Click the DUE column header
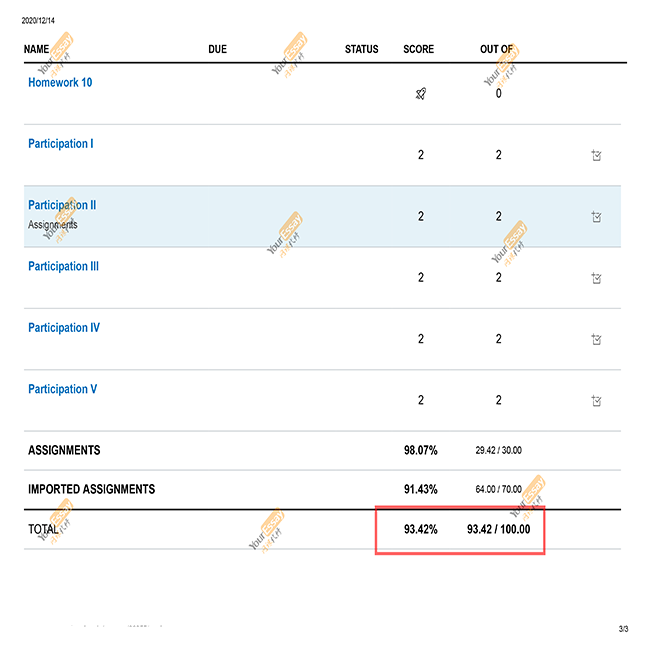 [217, 49]
